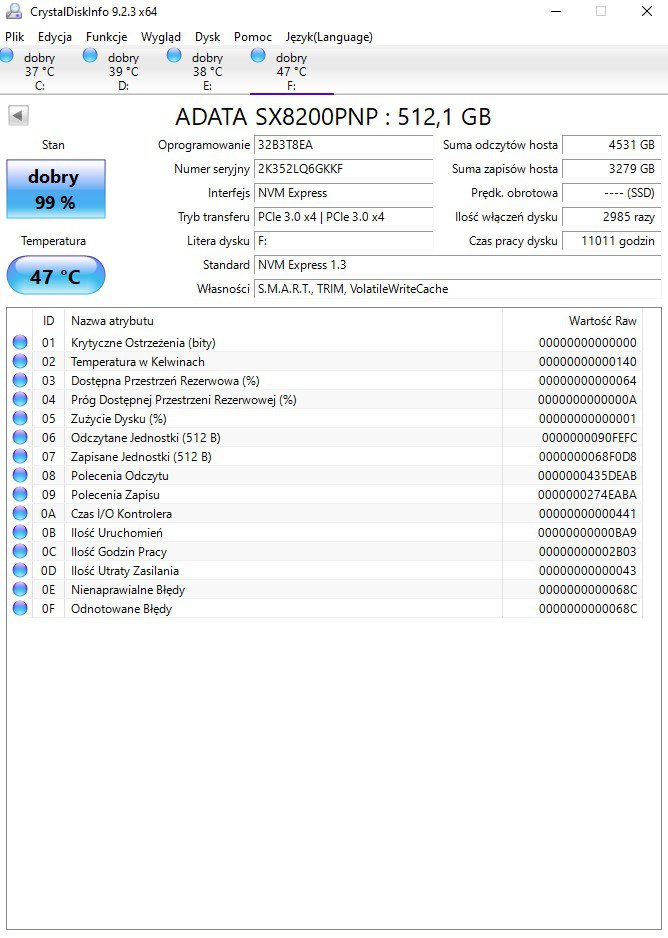Image resolution: width=668 pixels, height=938 pixels.
Task: Open the Edycja menu
Action: [54, 37]
